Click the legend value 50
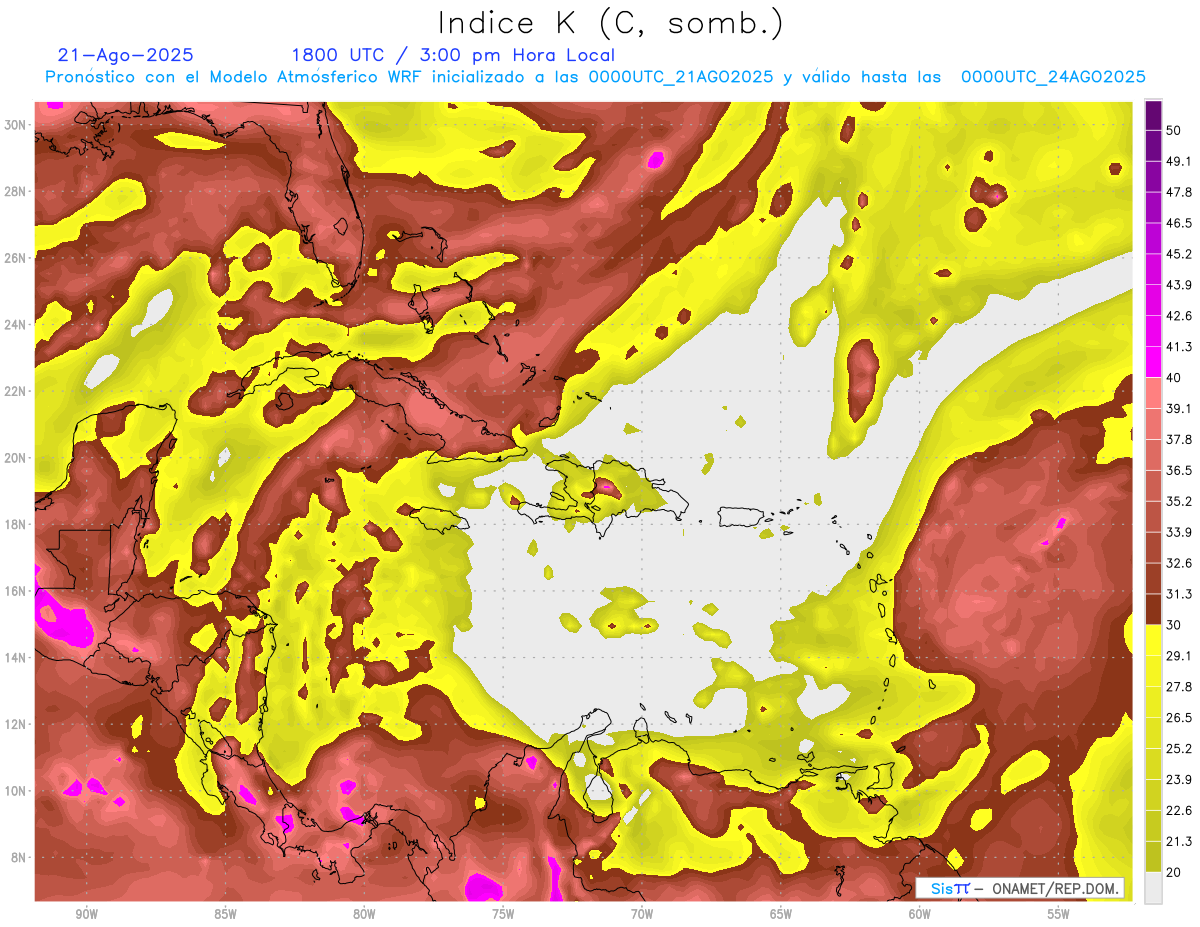The width and height of the screenshot is (1200, 927). (x=1175, y=130)
